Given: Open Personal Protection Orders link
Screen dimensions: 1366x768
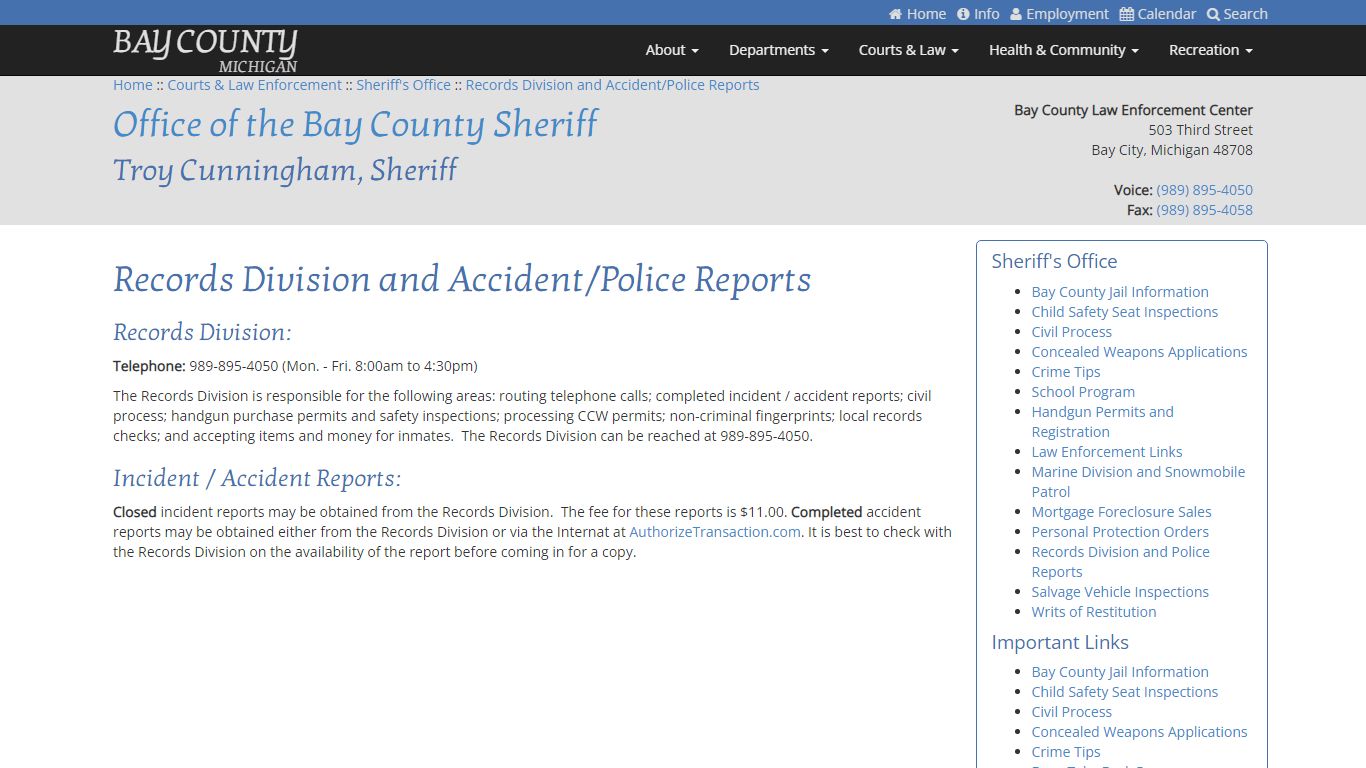Looking at the screenshot, I should point(1120,532).
